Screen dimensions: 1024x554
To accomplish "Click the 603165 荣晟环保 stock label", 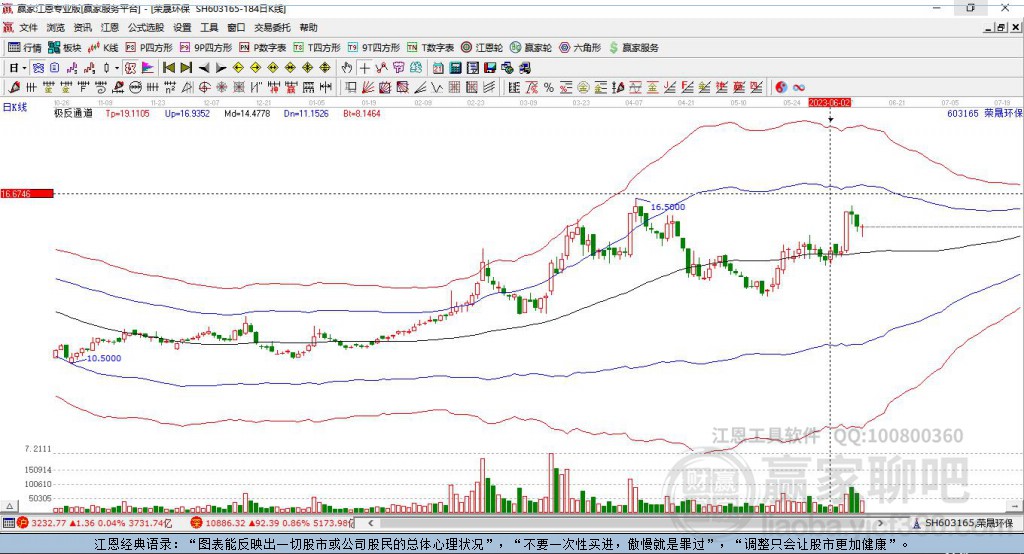I will point(984,114).
